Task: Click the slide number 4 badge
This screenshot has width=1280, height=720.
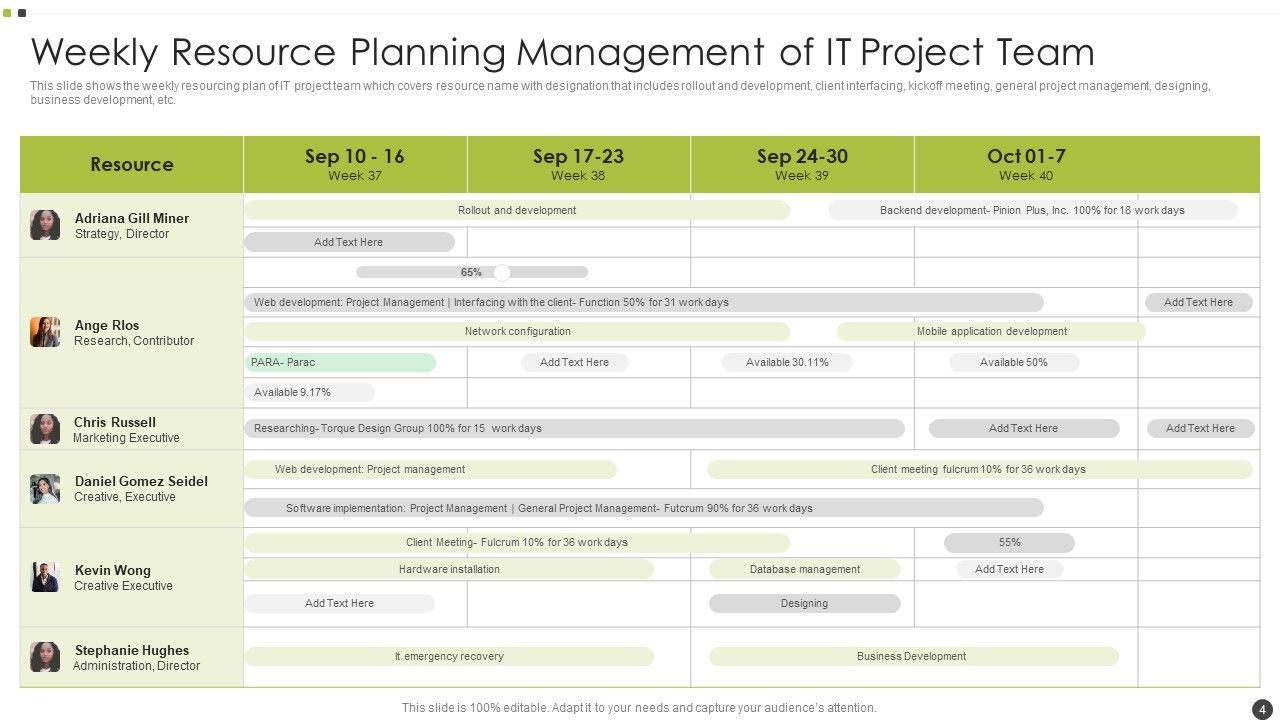Action: click(1261, 708)
